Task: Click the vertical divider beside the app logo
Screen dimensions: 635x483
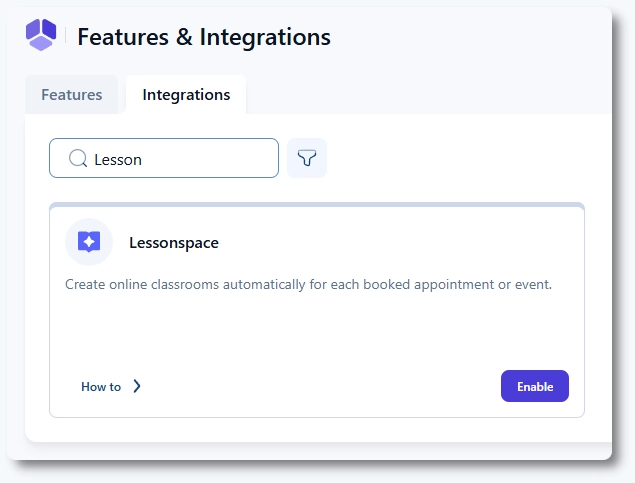Action: coord(65,37)
